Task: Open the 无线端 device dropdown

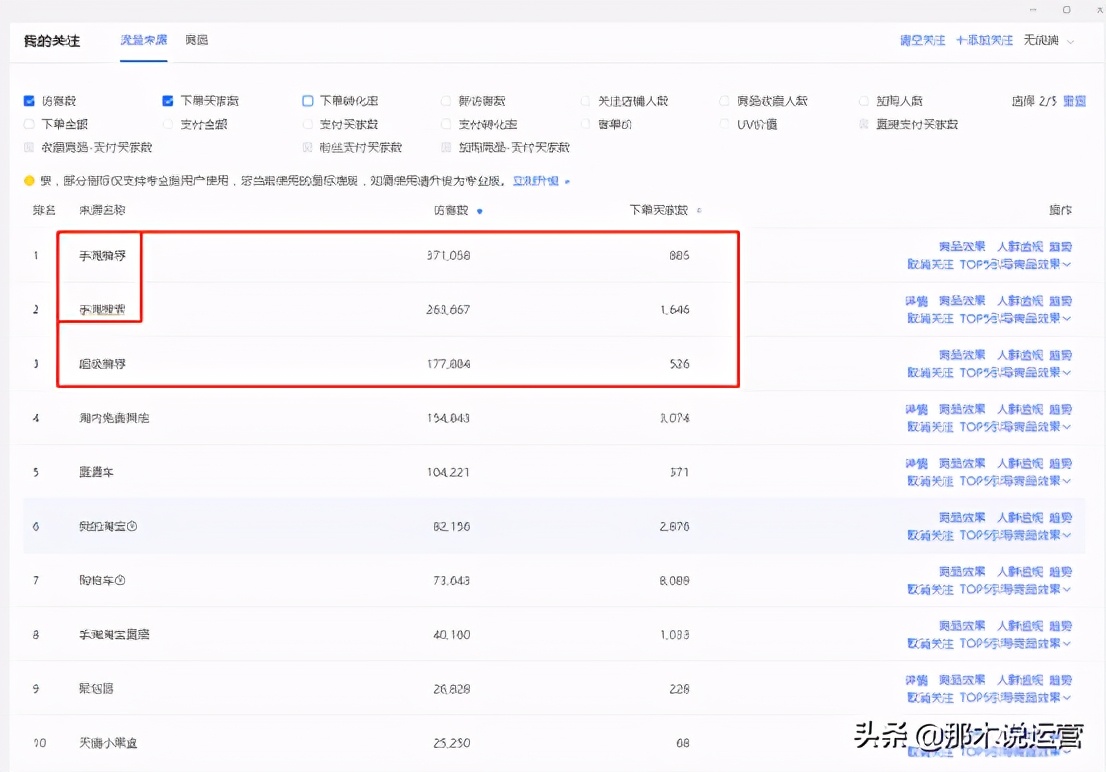Action: click(x=1049, y=40)
